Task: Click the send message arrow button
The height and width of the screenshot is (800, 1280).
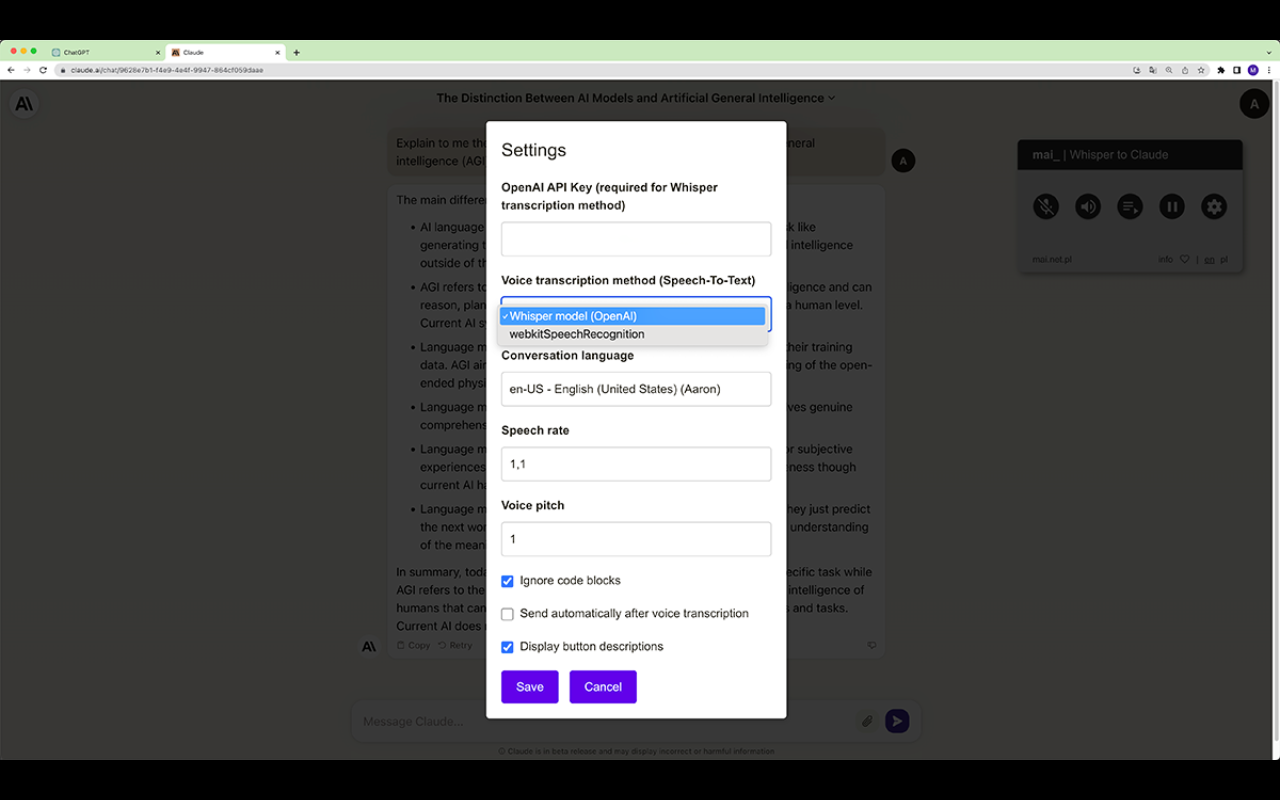Action: (897, 721)
